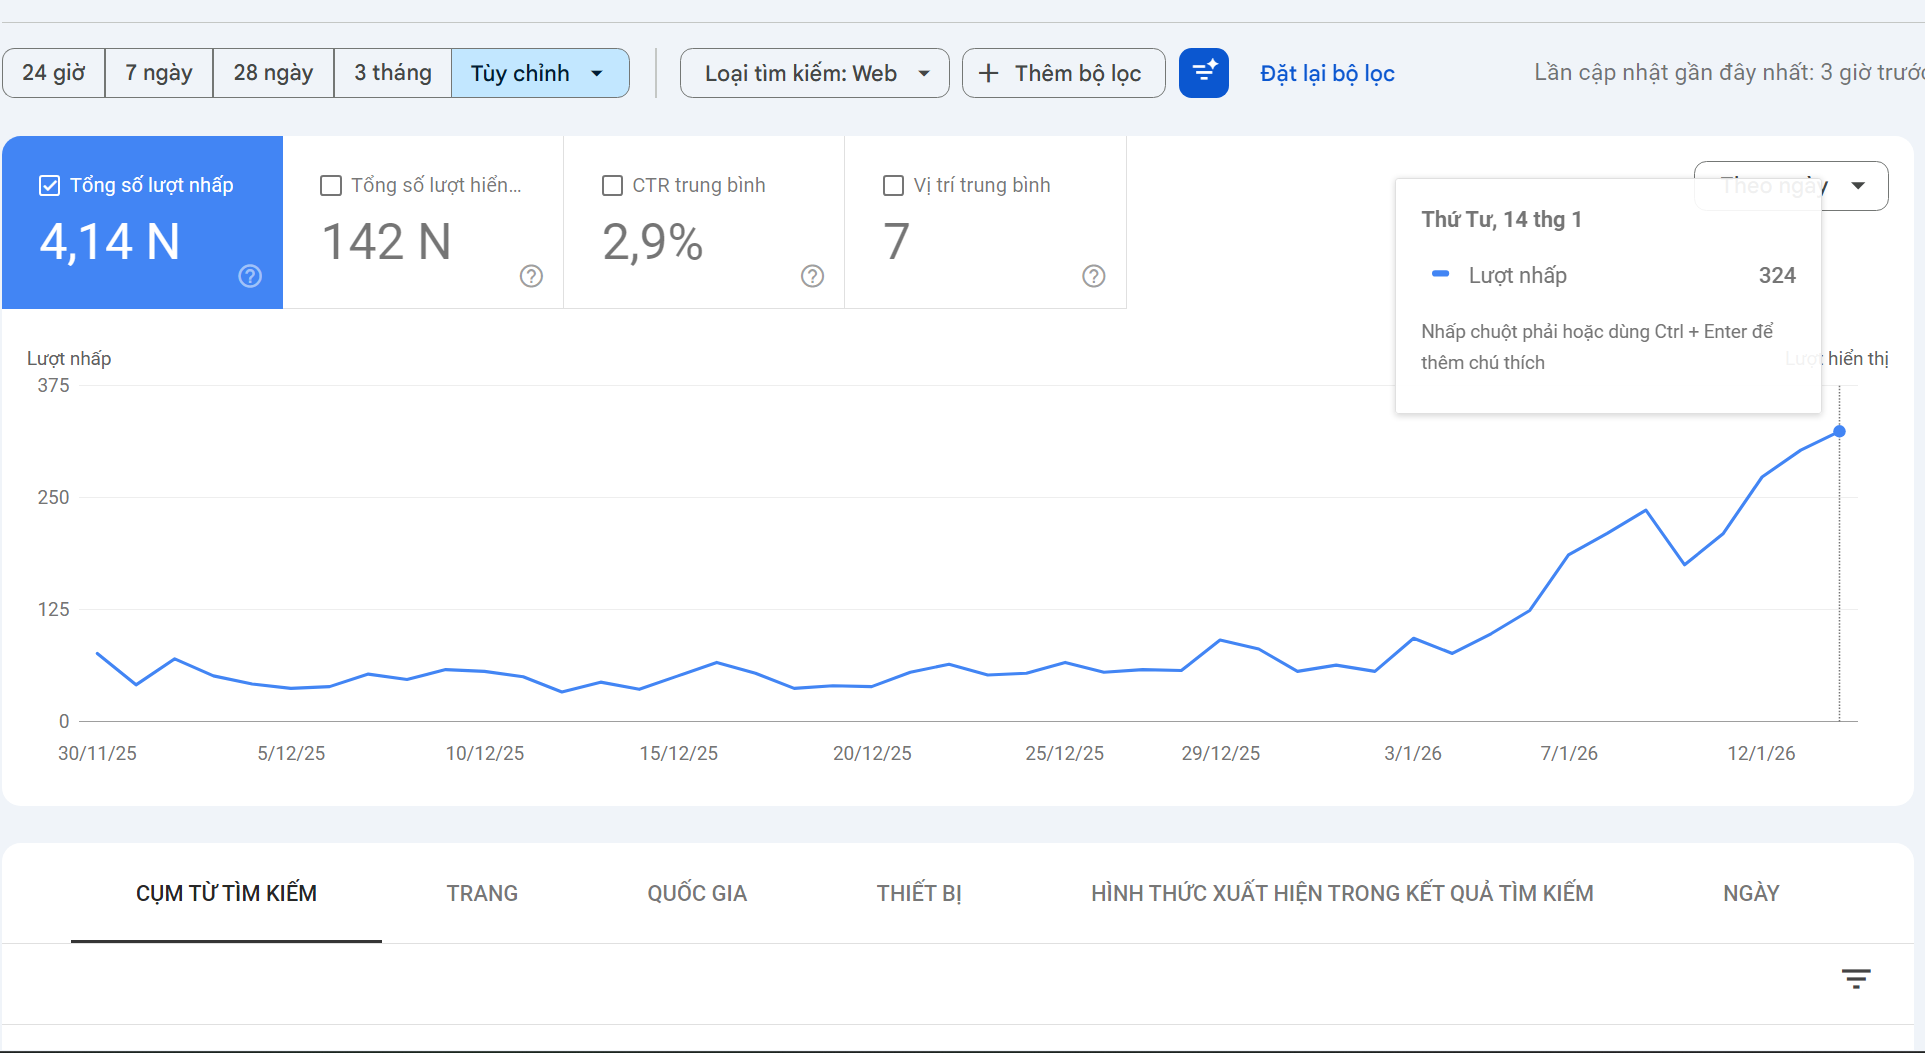
Task: Uncheck Tổng số lượt nhấp checkbox
Action: coord(49,186)
